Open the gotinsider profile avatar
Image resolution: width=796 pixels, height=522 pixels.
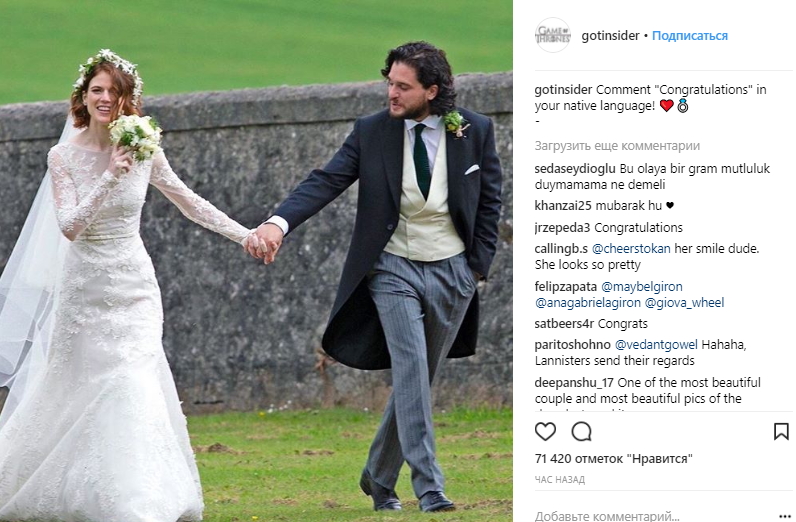pos(553,36)
